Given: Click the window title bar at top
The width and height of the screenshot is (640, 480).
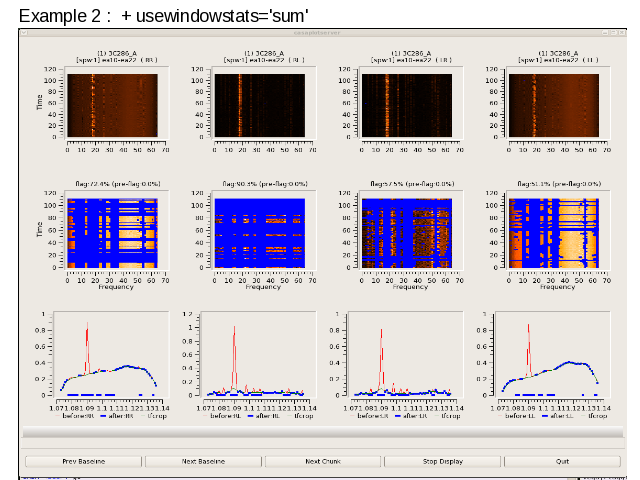Looking at the screenshot, I should pyautogui.click(x=323, y=33).
